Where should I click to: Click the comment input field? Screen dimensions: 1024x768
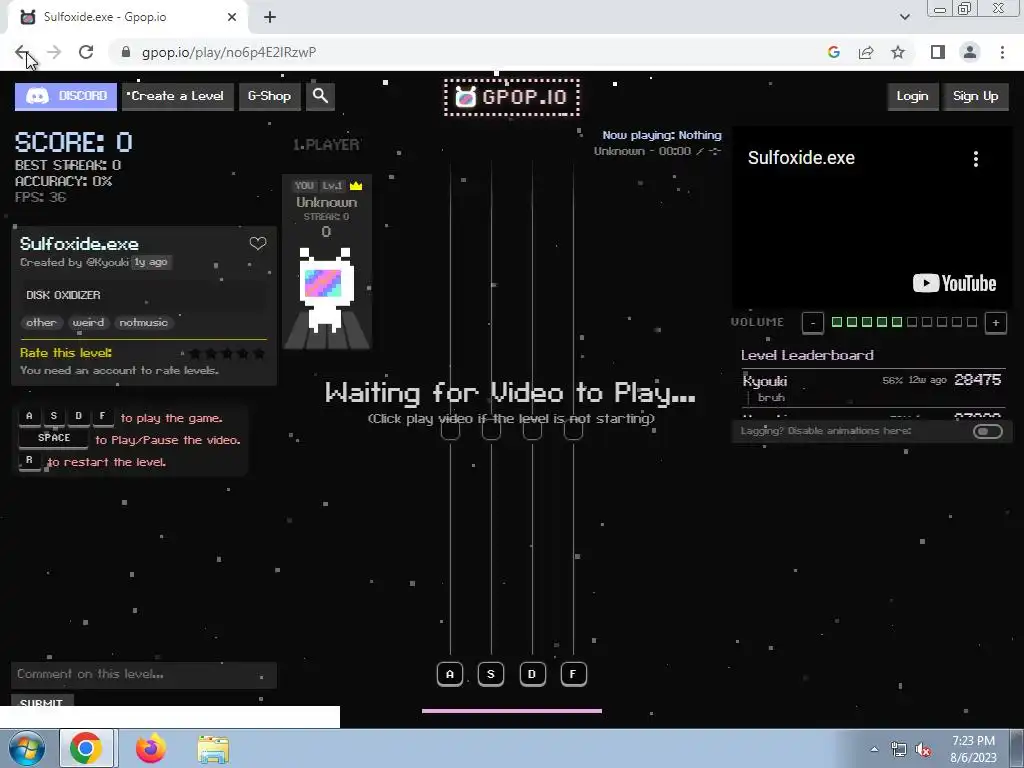coord(144,675)
